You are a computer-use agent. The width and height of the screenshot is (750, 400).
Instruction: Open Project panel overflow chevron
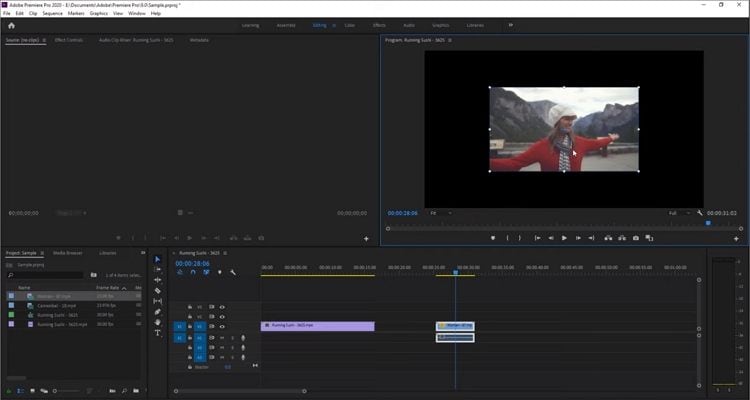coord(143,253)
